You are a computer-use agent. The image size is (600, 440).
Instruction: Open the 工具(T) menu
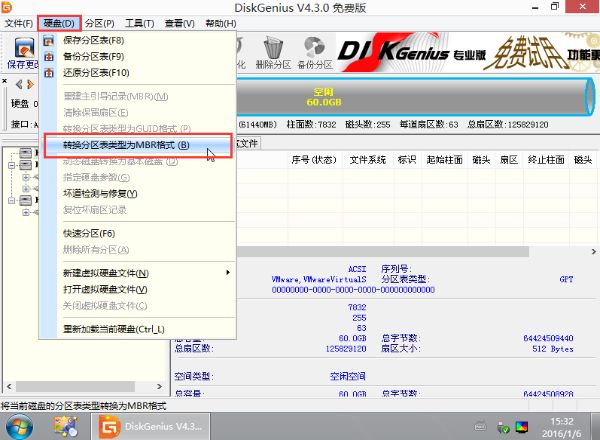[x=139, y=23]
